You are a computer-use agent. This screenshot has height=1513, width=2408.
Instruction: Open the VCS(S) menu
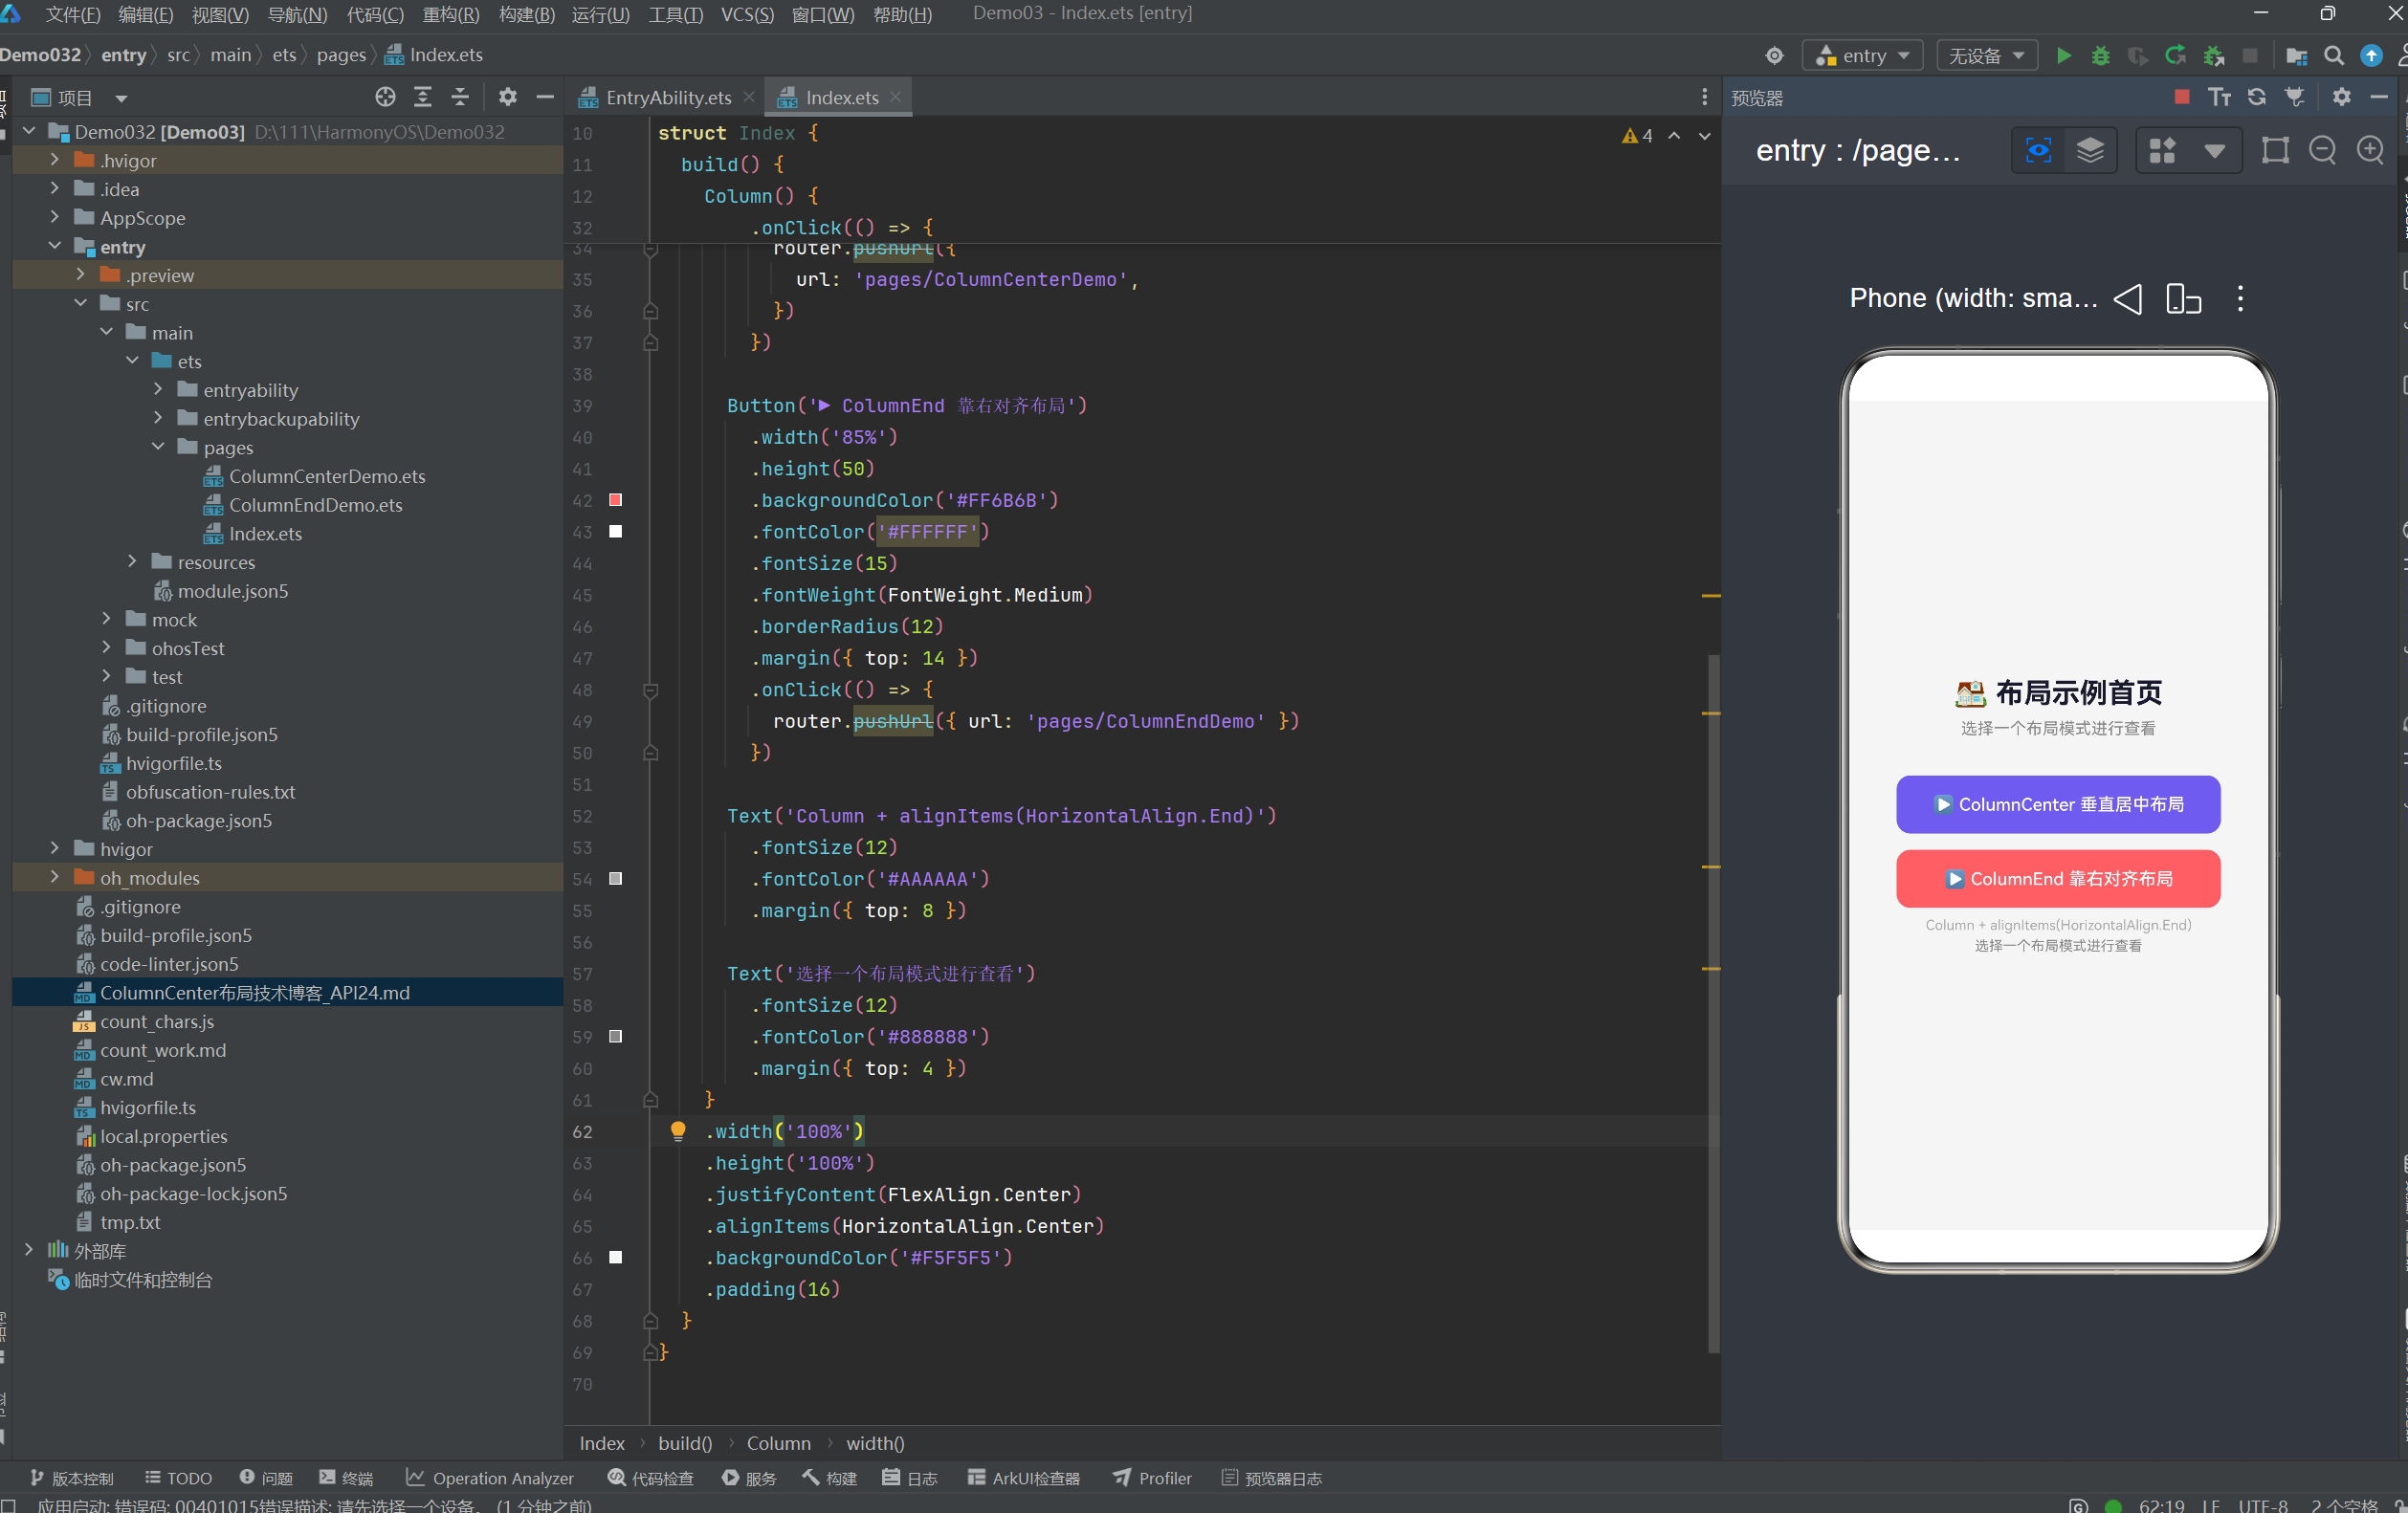[x=747, y=14]
